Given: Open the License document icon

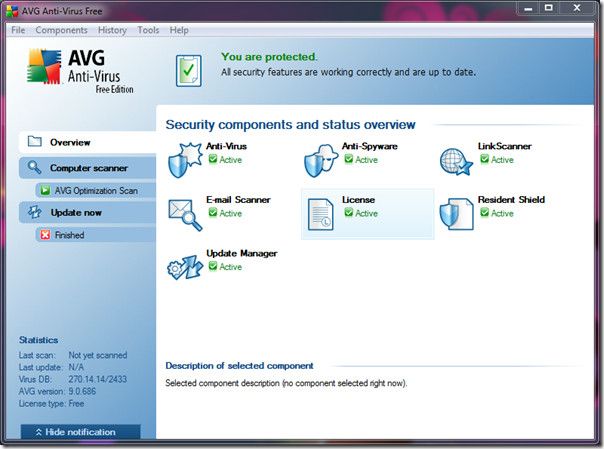Looking at the screenshot, I should 320,214.
